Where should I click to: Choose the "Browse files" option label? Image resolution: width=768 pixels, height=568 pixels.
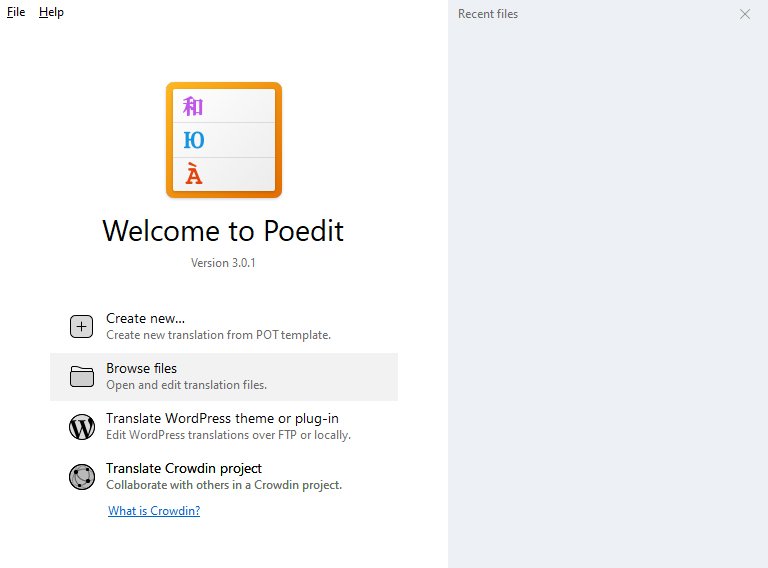click(x=141, y=369)
